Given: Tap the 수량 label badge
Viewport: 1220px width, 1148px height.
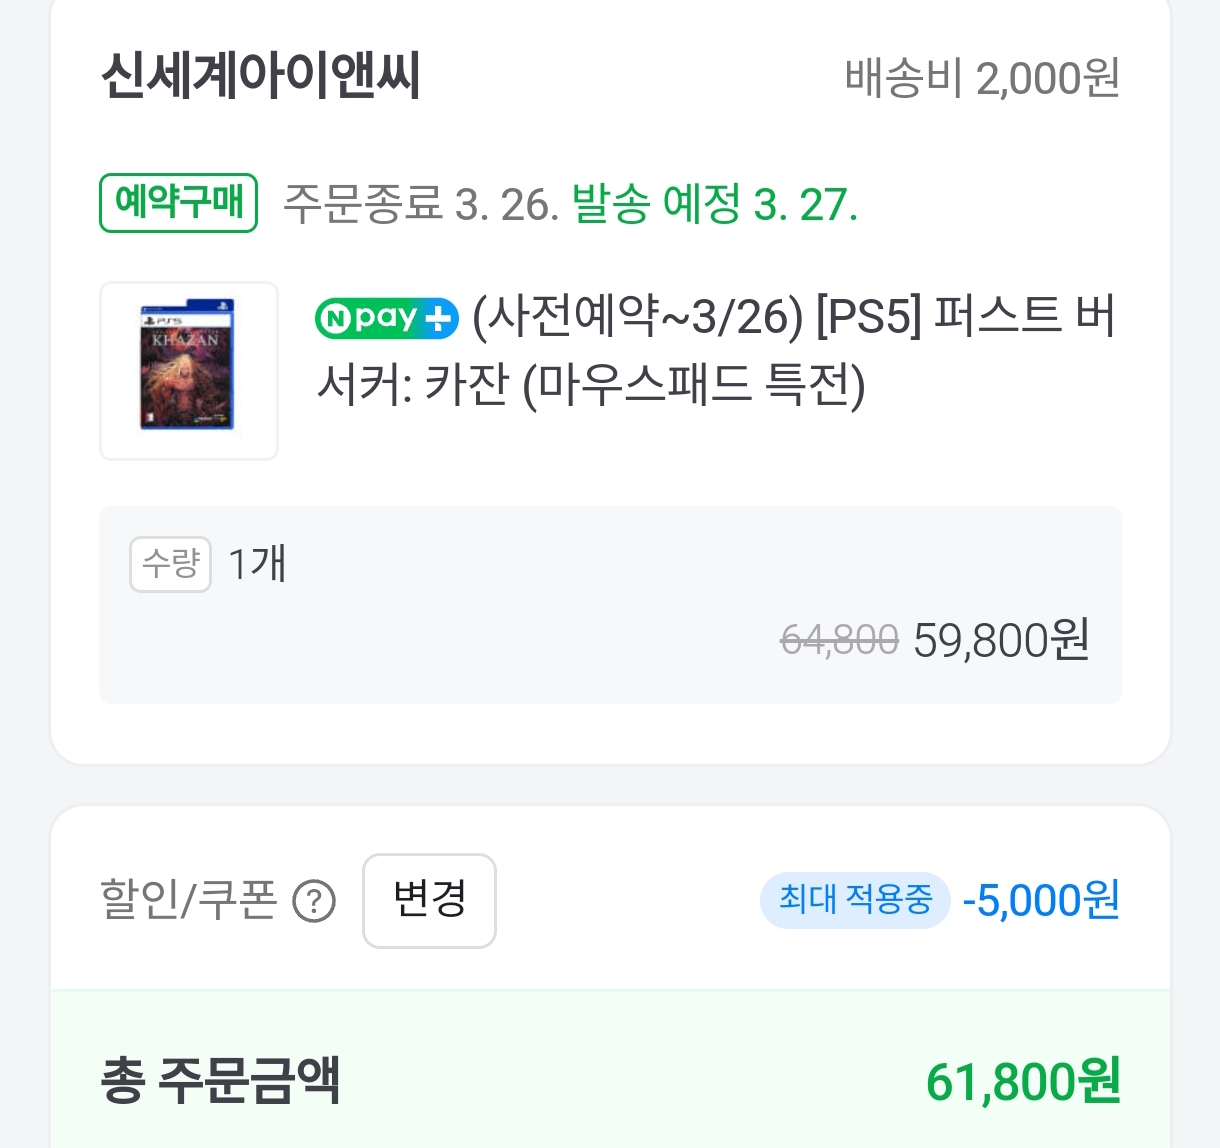Looking at the screenshot, I should (x=170, y=564).
